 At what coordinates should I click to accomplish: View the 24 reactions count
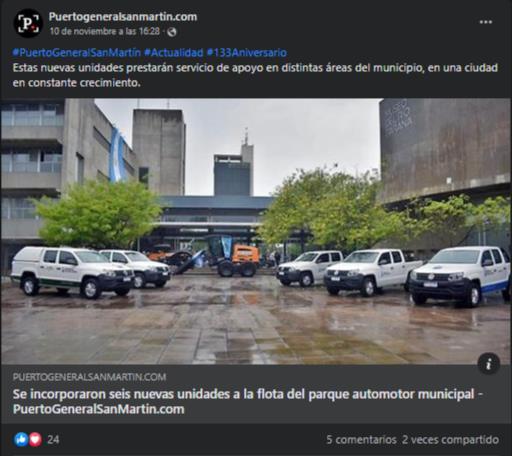(53, 440)
